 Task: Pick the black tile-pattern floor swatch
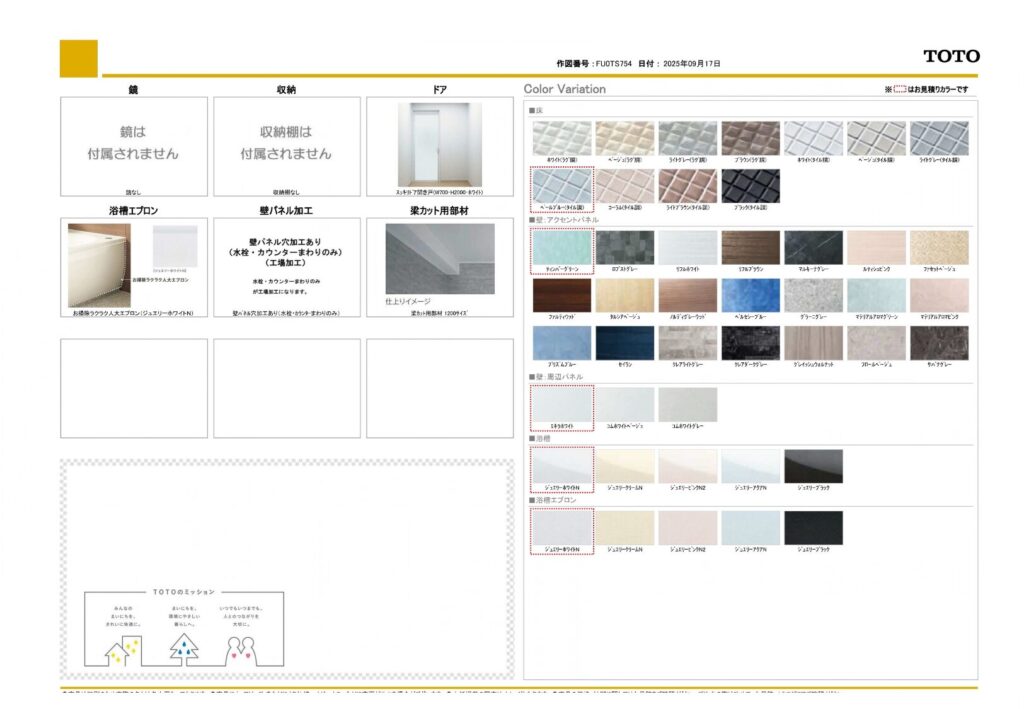[x=750, y=185]
